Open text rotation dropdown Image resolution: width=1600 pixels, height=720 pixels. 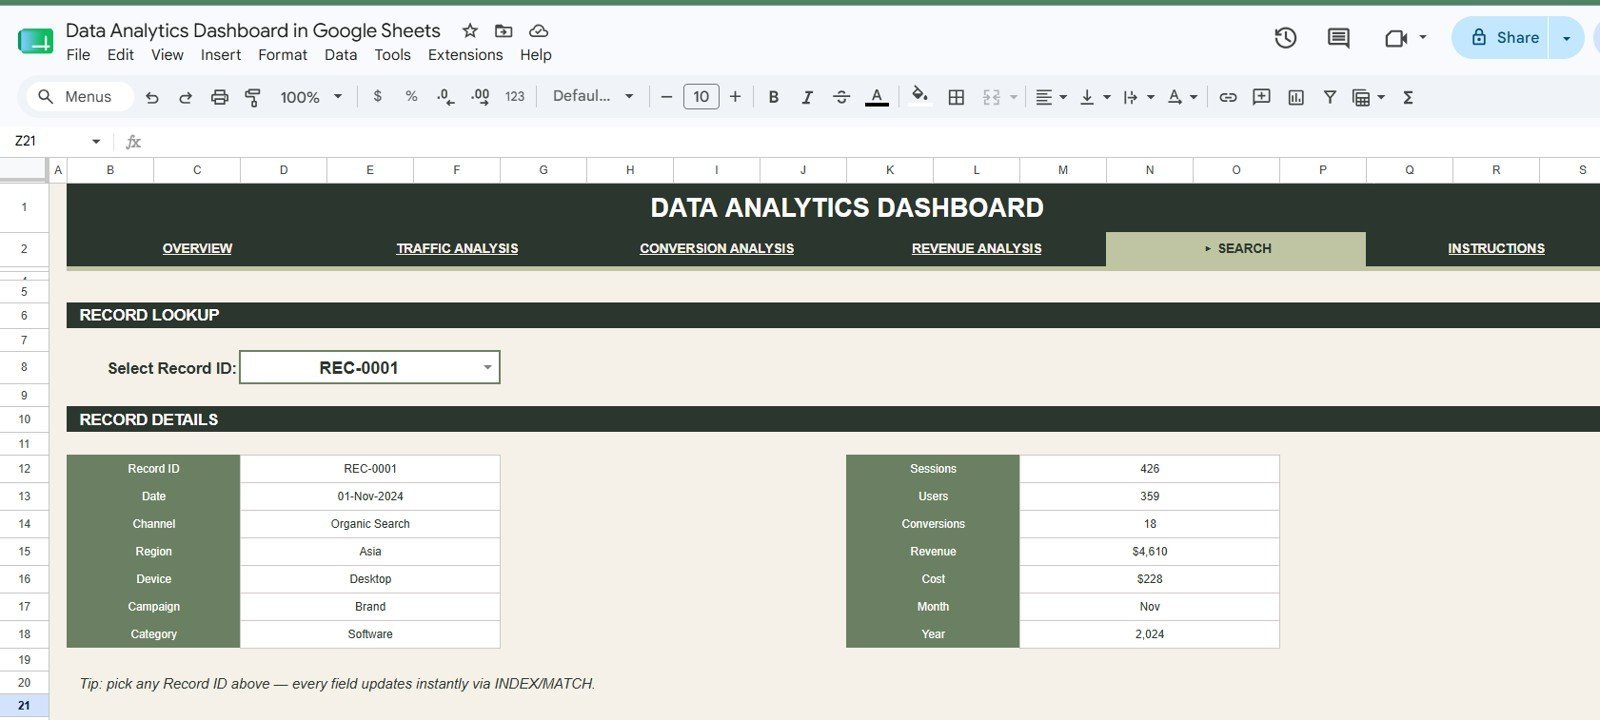pyautogui.click(x=1182, y=97)
